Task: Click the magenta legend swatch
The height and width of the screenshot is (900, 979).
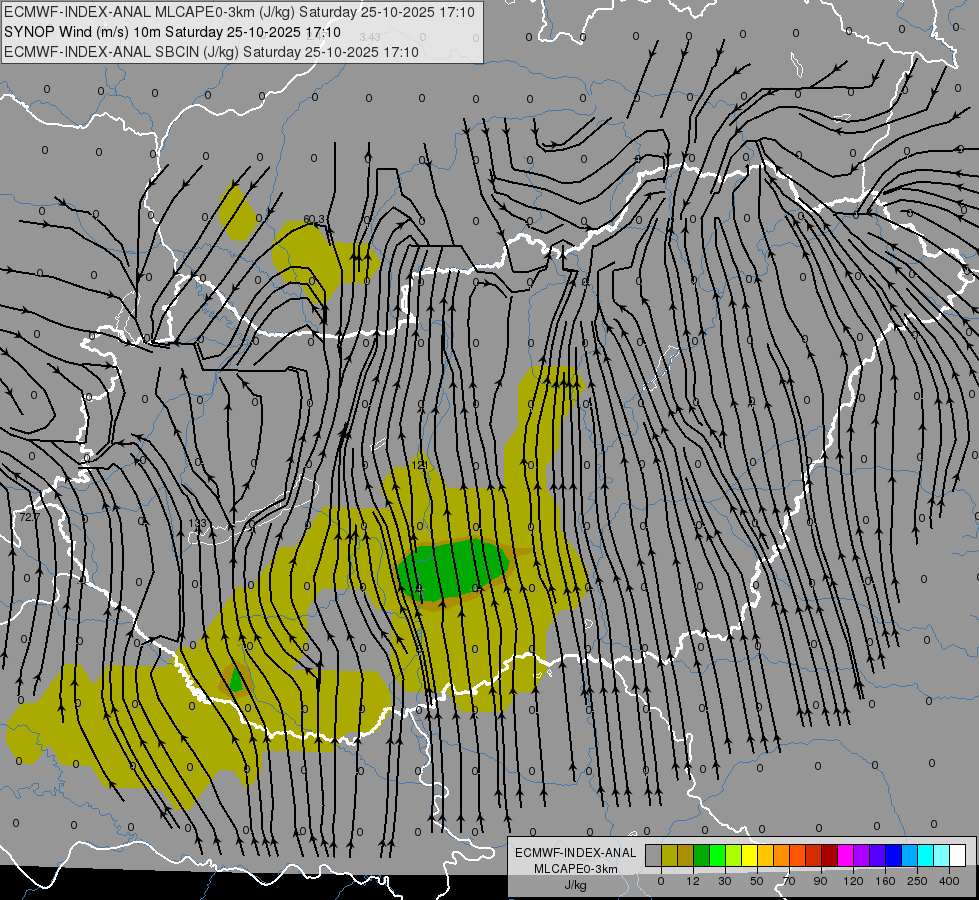Action: pos(845,855)
